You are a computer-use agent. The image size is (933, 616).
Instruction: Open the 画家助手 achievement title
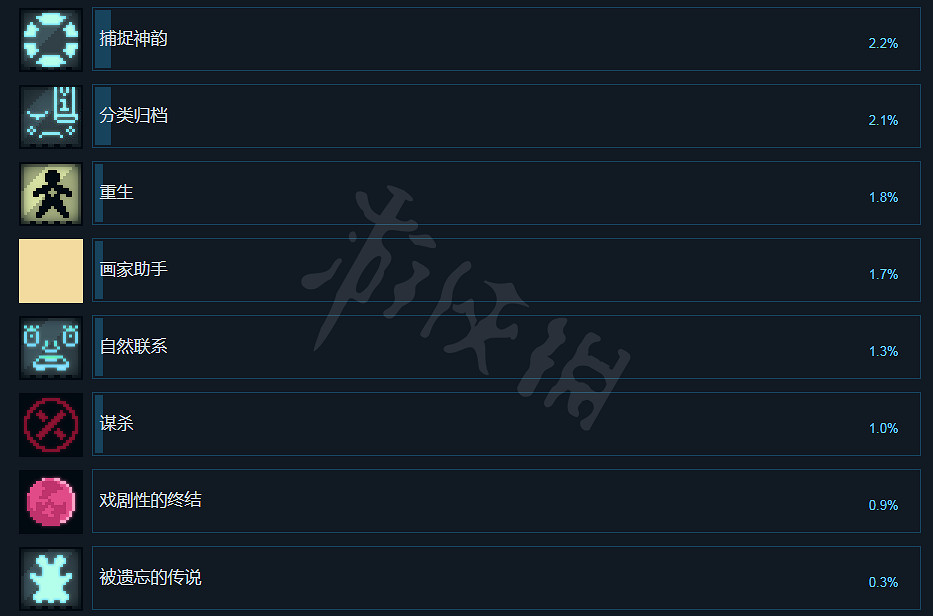[133, 270]
